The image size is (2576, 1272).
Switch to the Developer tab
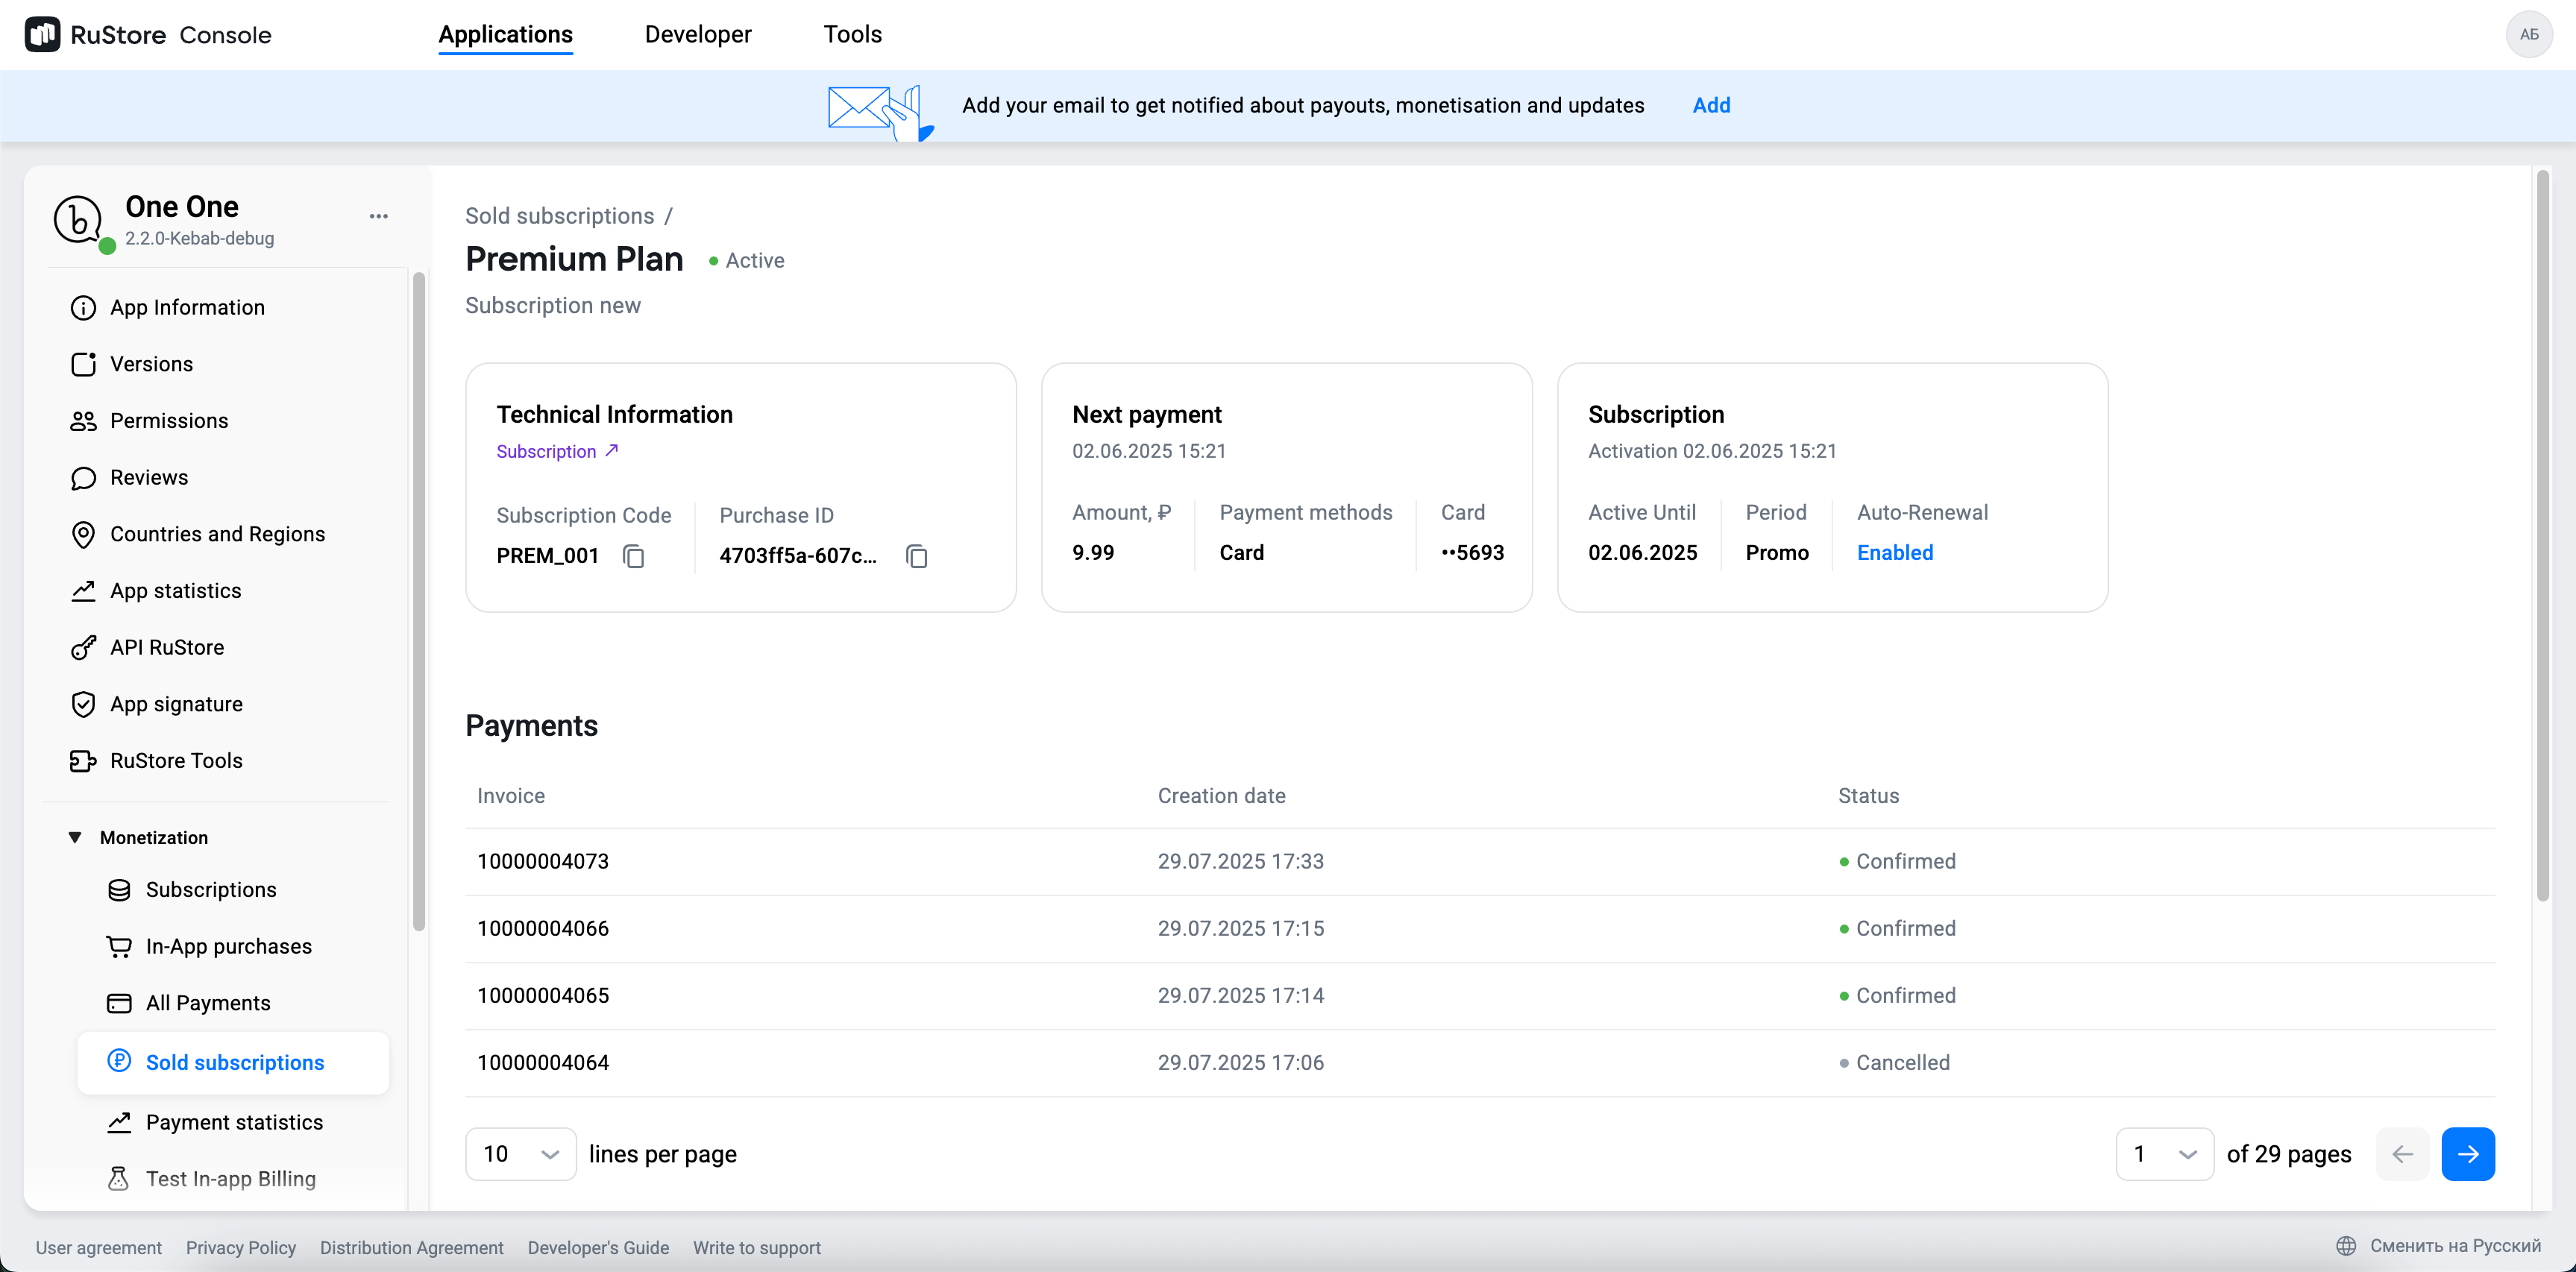697,35
